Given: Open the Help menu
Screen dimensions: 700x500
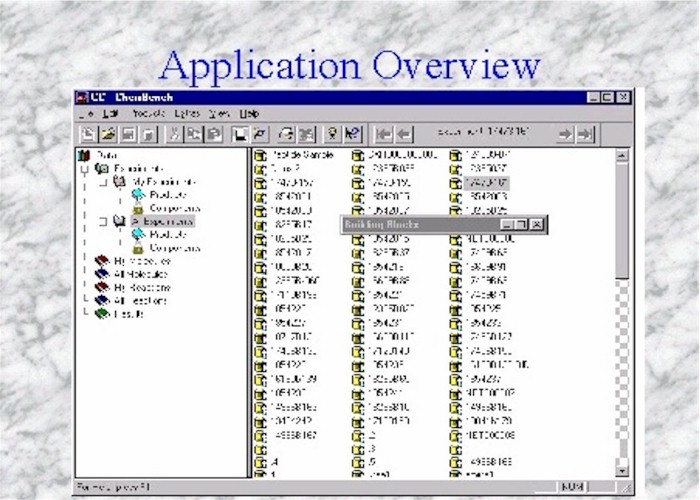Looking at the screenshot, I should coord(248,114).
